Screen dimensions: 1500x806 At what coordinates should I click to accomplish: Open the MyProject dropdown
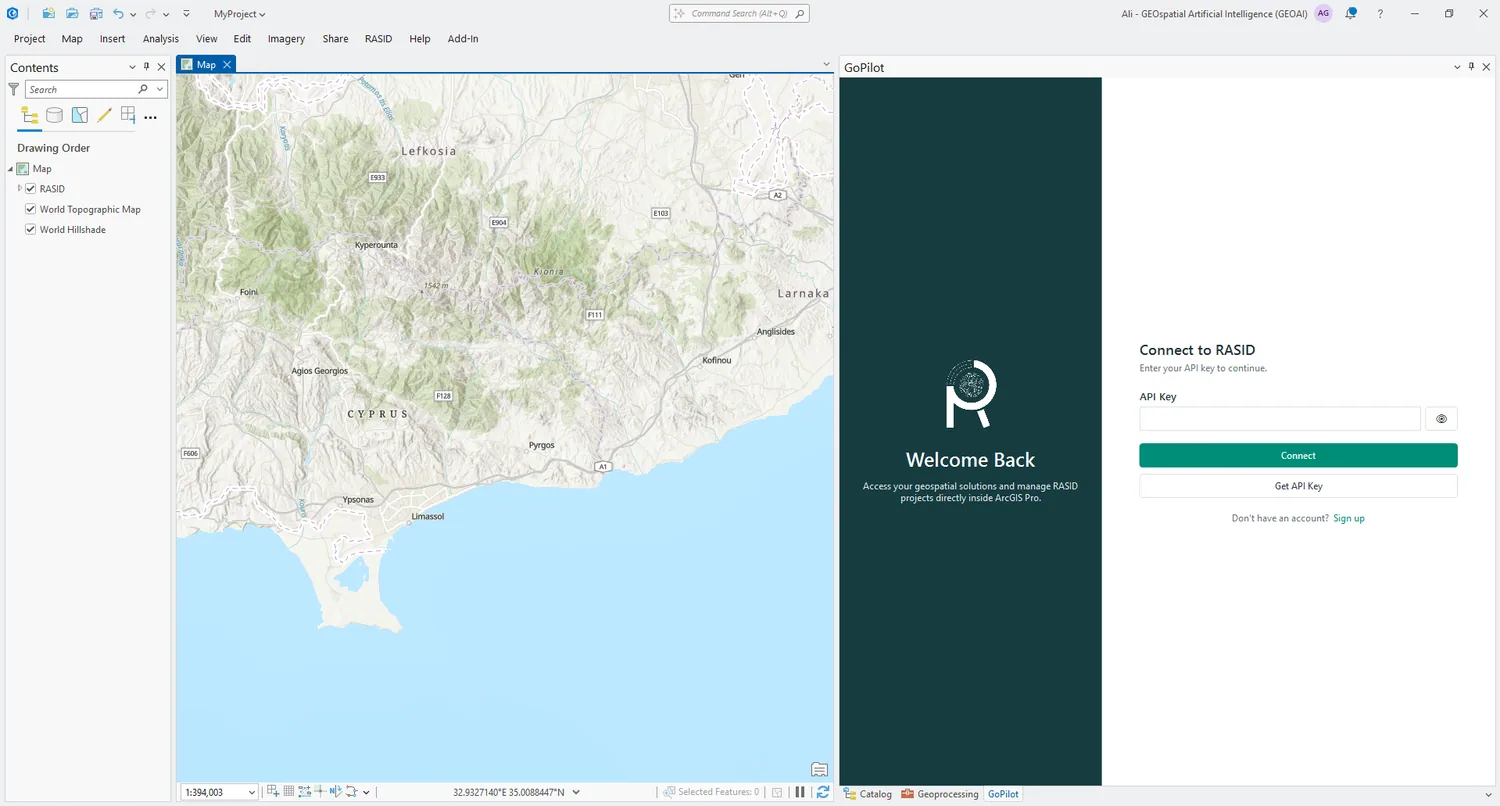240,14
